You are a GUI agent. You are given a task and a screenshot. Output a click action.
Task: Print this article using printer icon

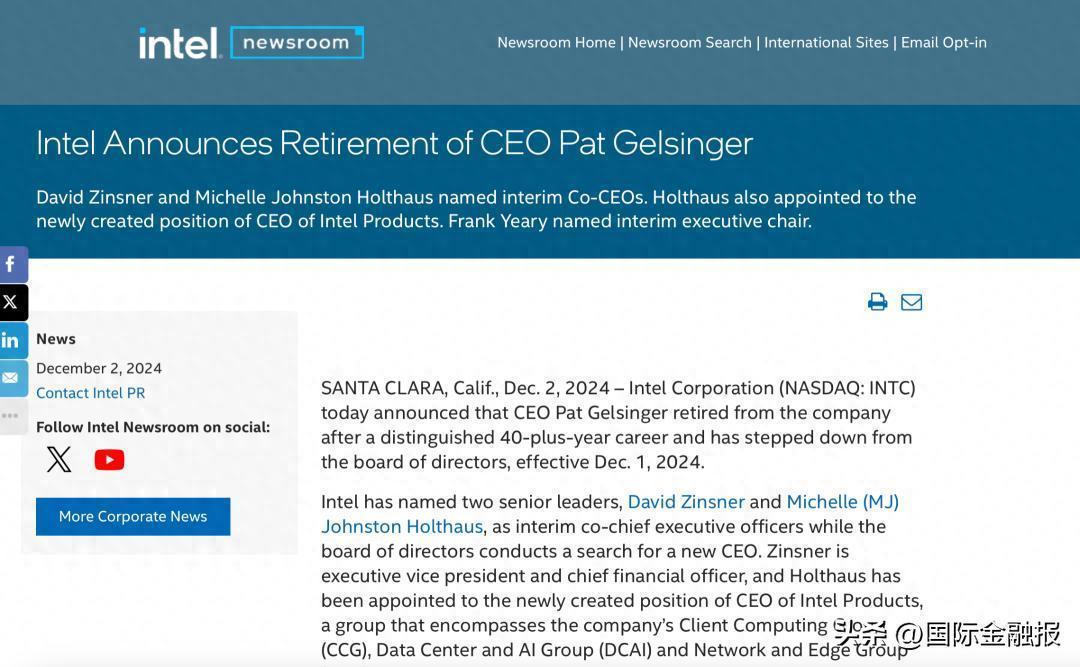[x=878, y=302]
